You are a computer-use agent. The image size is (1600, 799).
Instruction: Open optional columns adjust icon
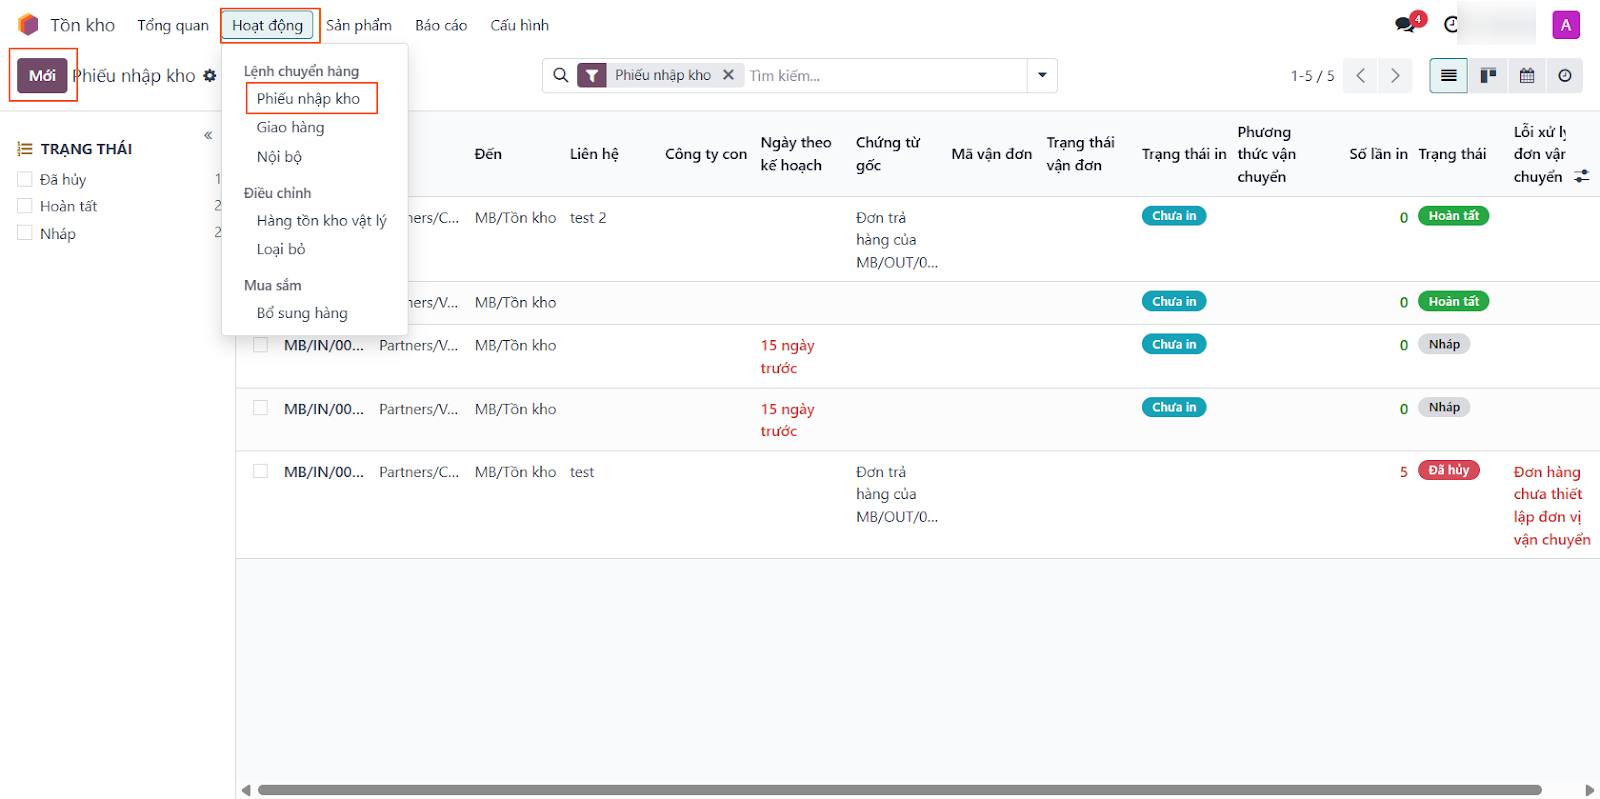click(1581, 176)
